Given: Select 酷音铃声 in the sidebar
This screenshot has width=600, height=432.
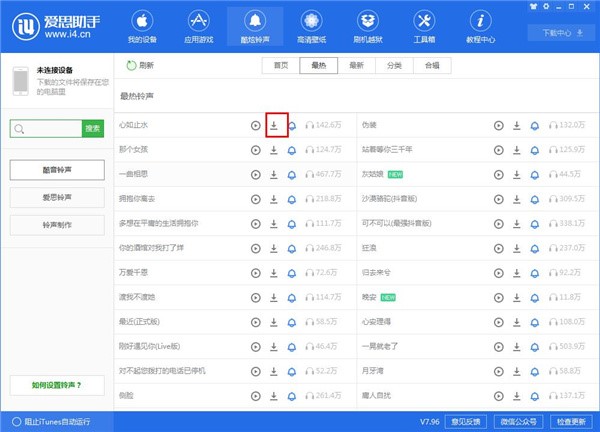Looking at the screenshot, I should 57,170.
